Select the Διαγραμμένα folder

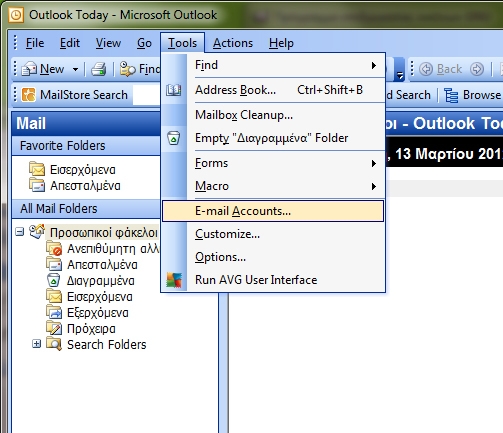point(101,281)
